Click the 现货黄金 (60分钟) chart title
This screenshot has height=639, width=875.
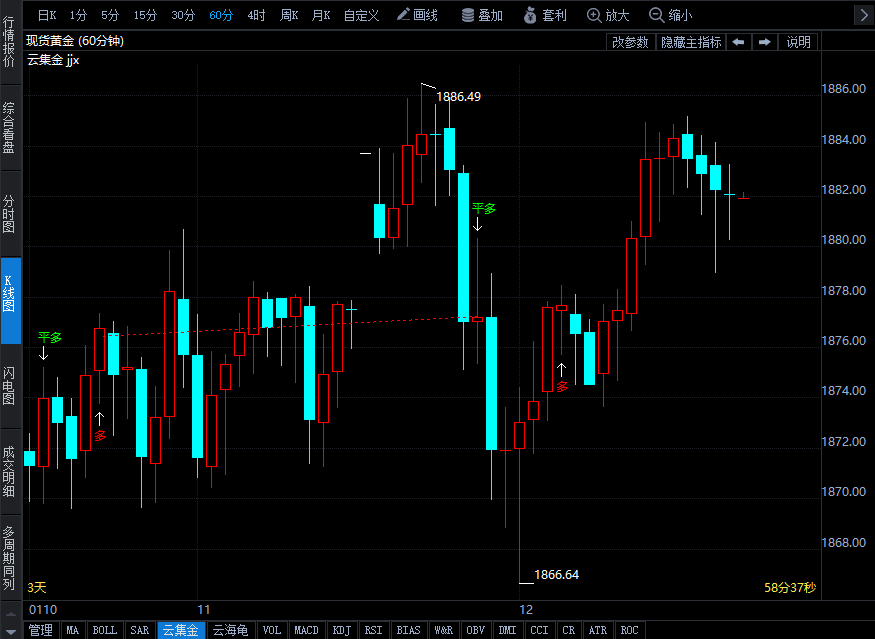point(75,41)
